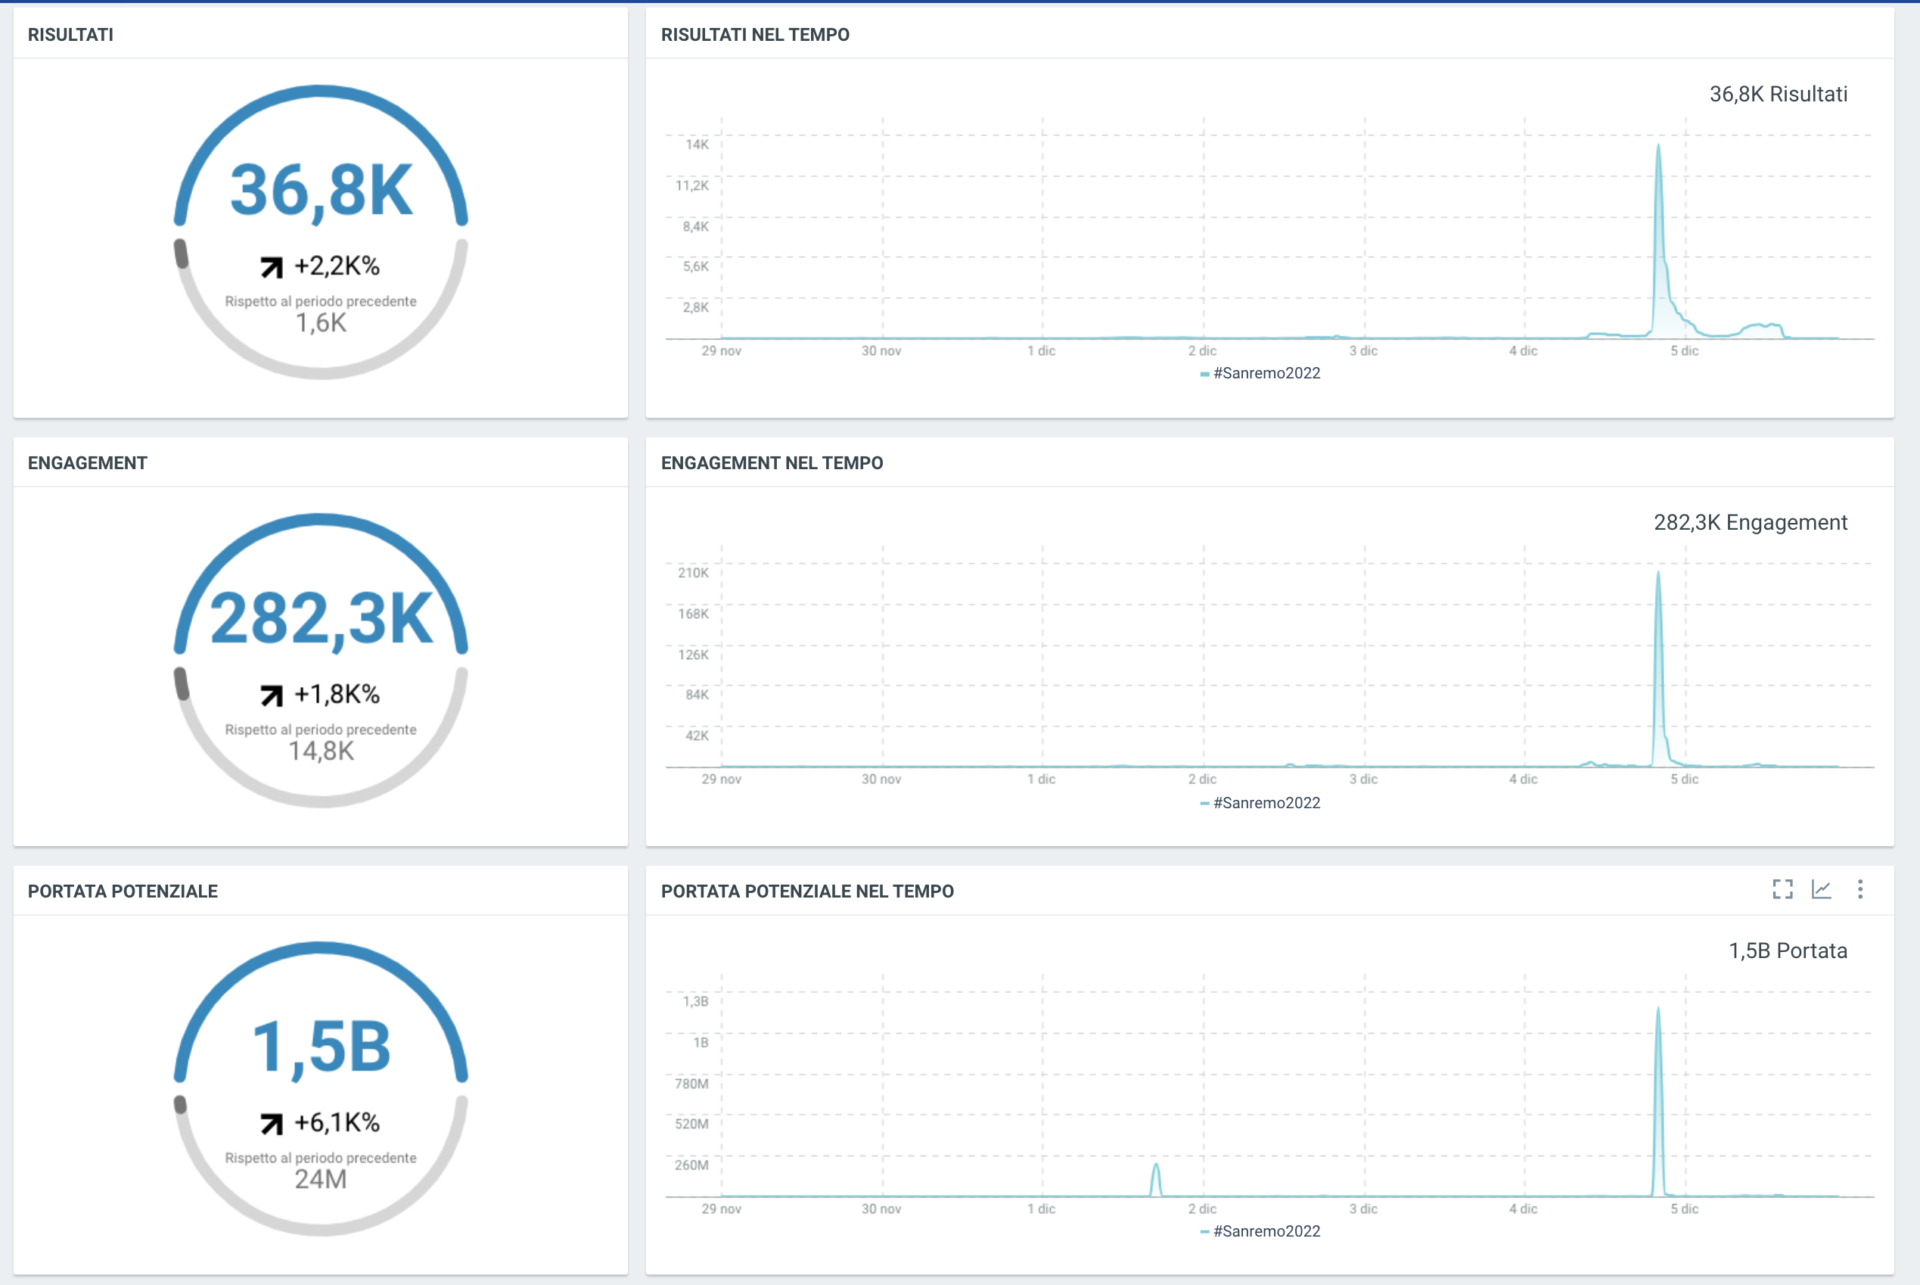This screenshot has width=1920, height=1285.
Task: Click the upward arrow beside +2,2K%
Action: [x=271, y=267]
